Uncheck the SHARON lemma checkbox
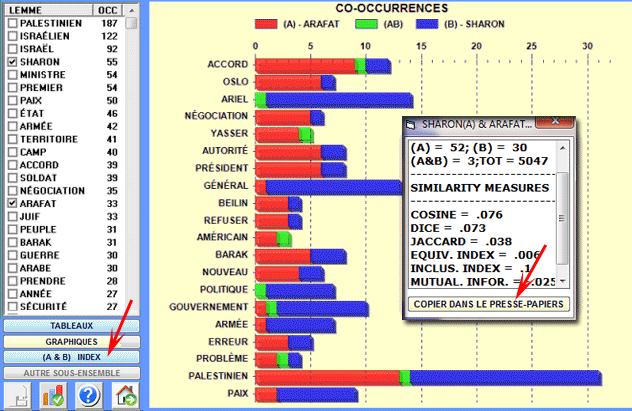Screen dimensions: 632x411 click(11, 62)
